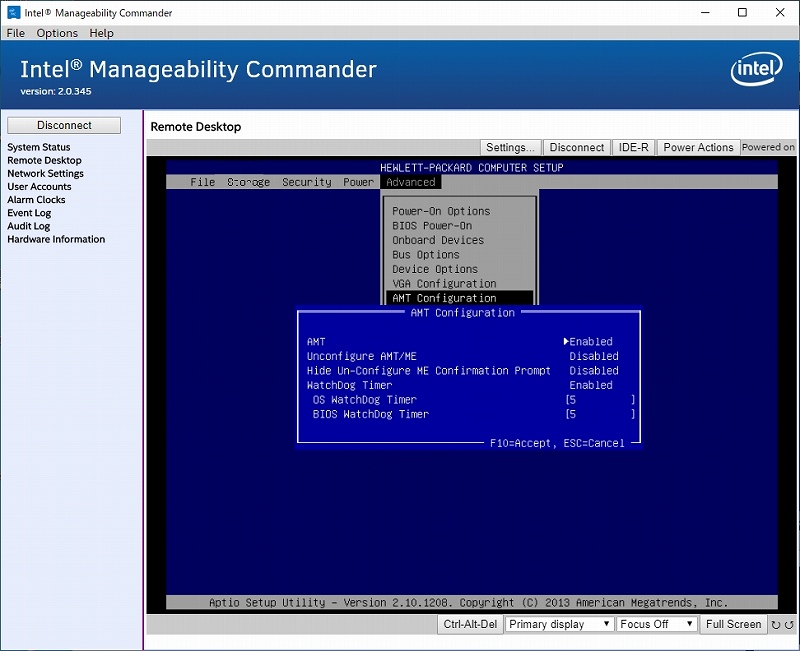Image resolution: width=800 pixels, height=651 pixels.
Task: Expand the Primary display dropdown
Action: [559, 624]
